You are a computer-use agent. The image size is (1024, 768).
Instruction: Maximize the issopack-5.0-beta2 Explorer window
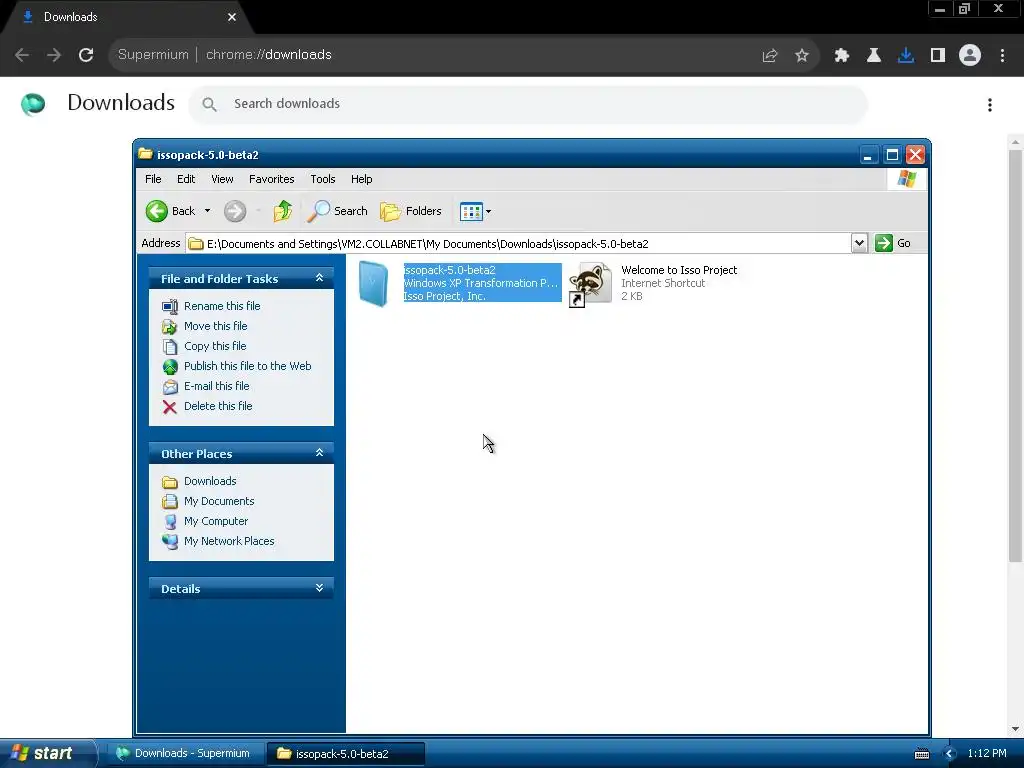tap(892, 155)
